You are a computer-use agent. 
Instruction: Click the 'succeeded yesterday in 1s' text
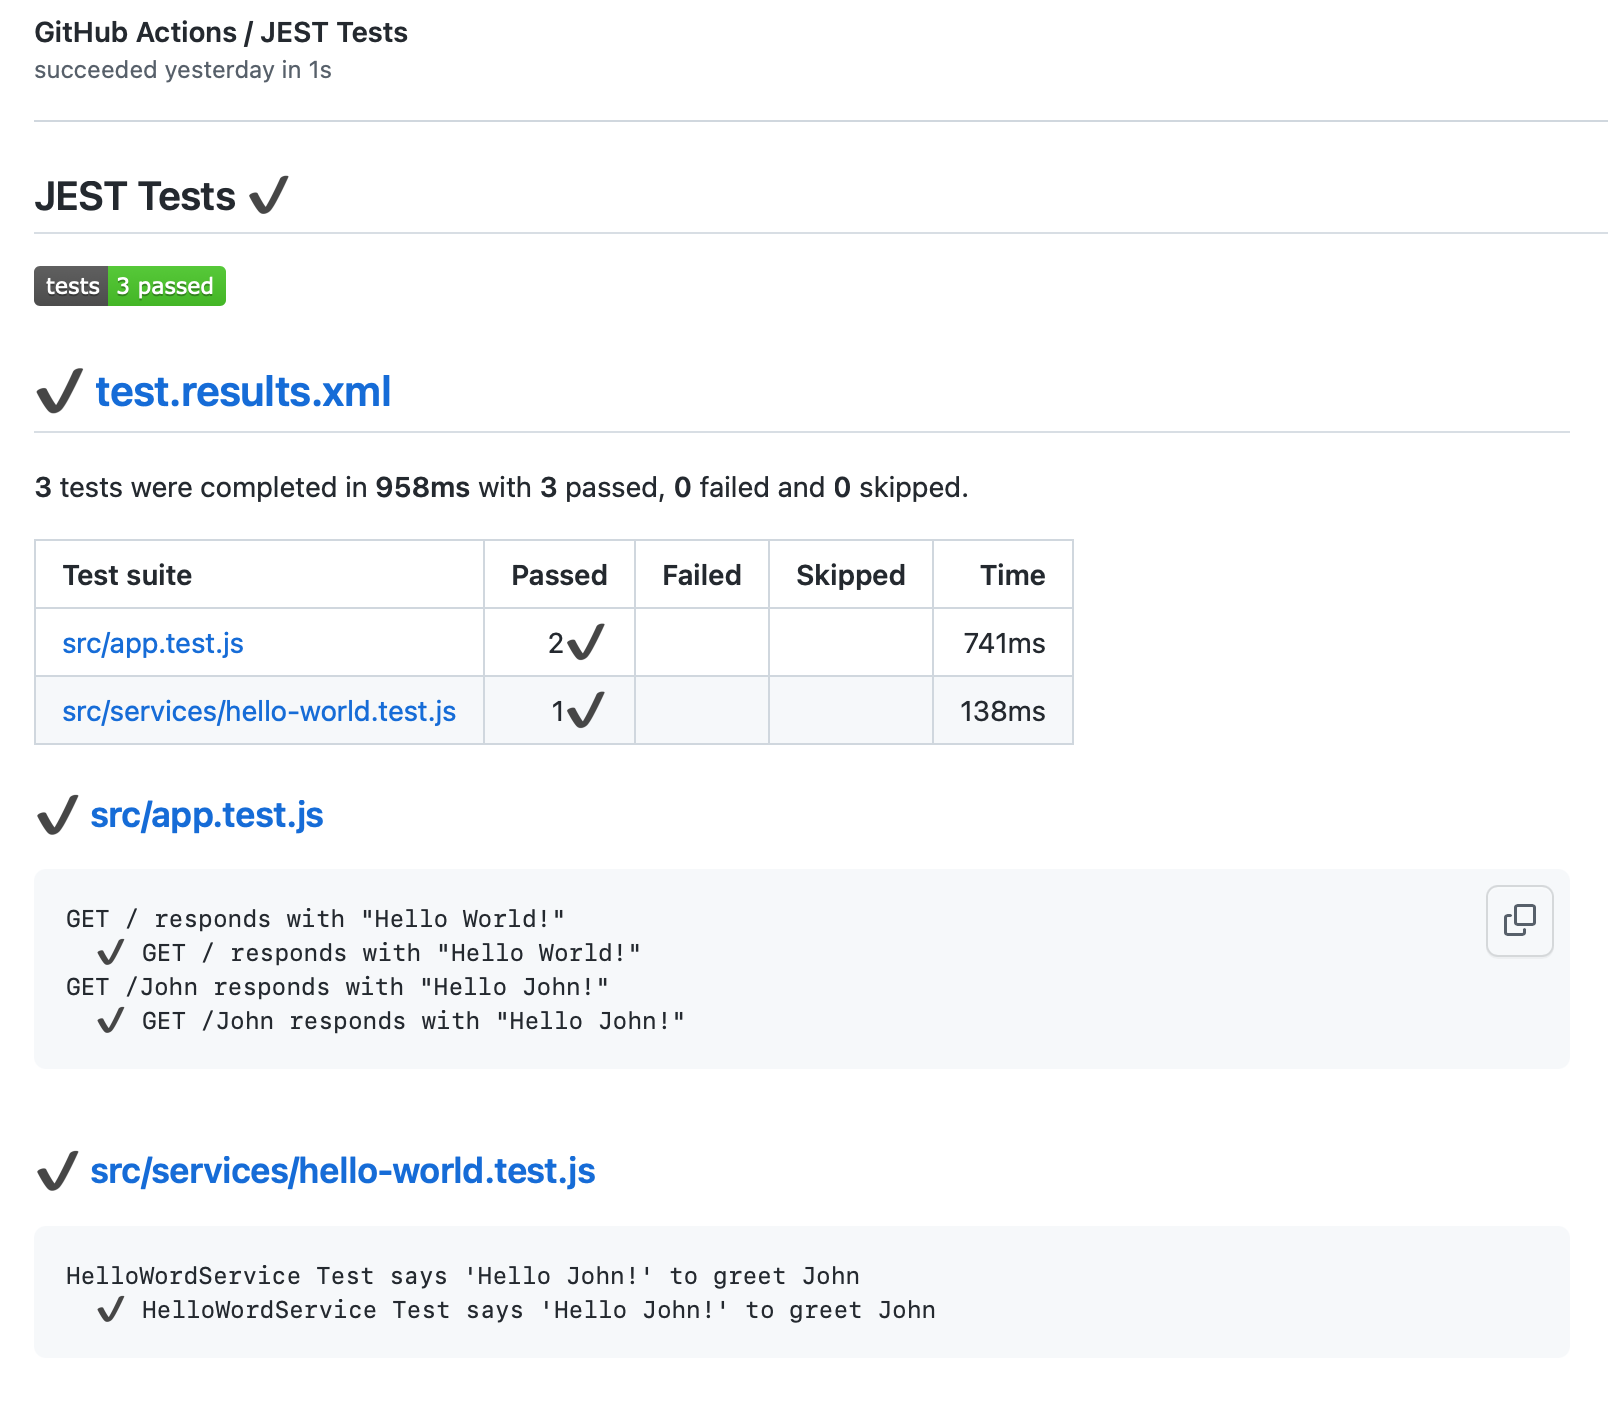[x=183, y=70]
